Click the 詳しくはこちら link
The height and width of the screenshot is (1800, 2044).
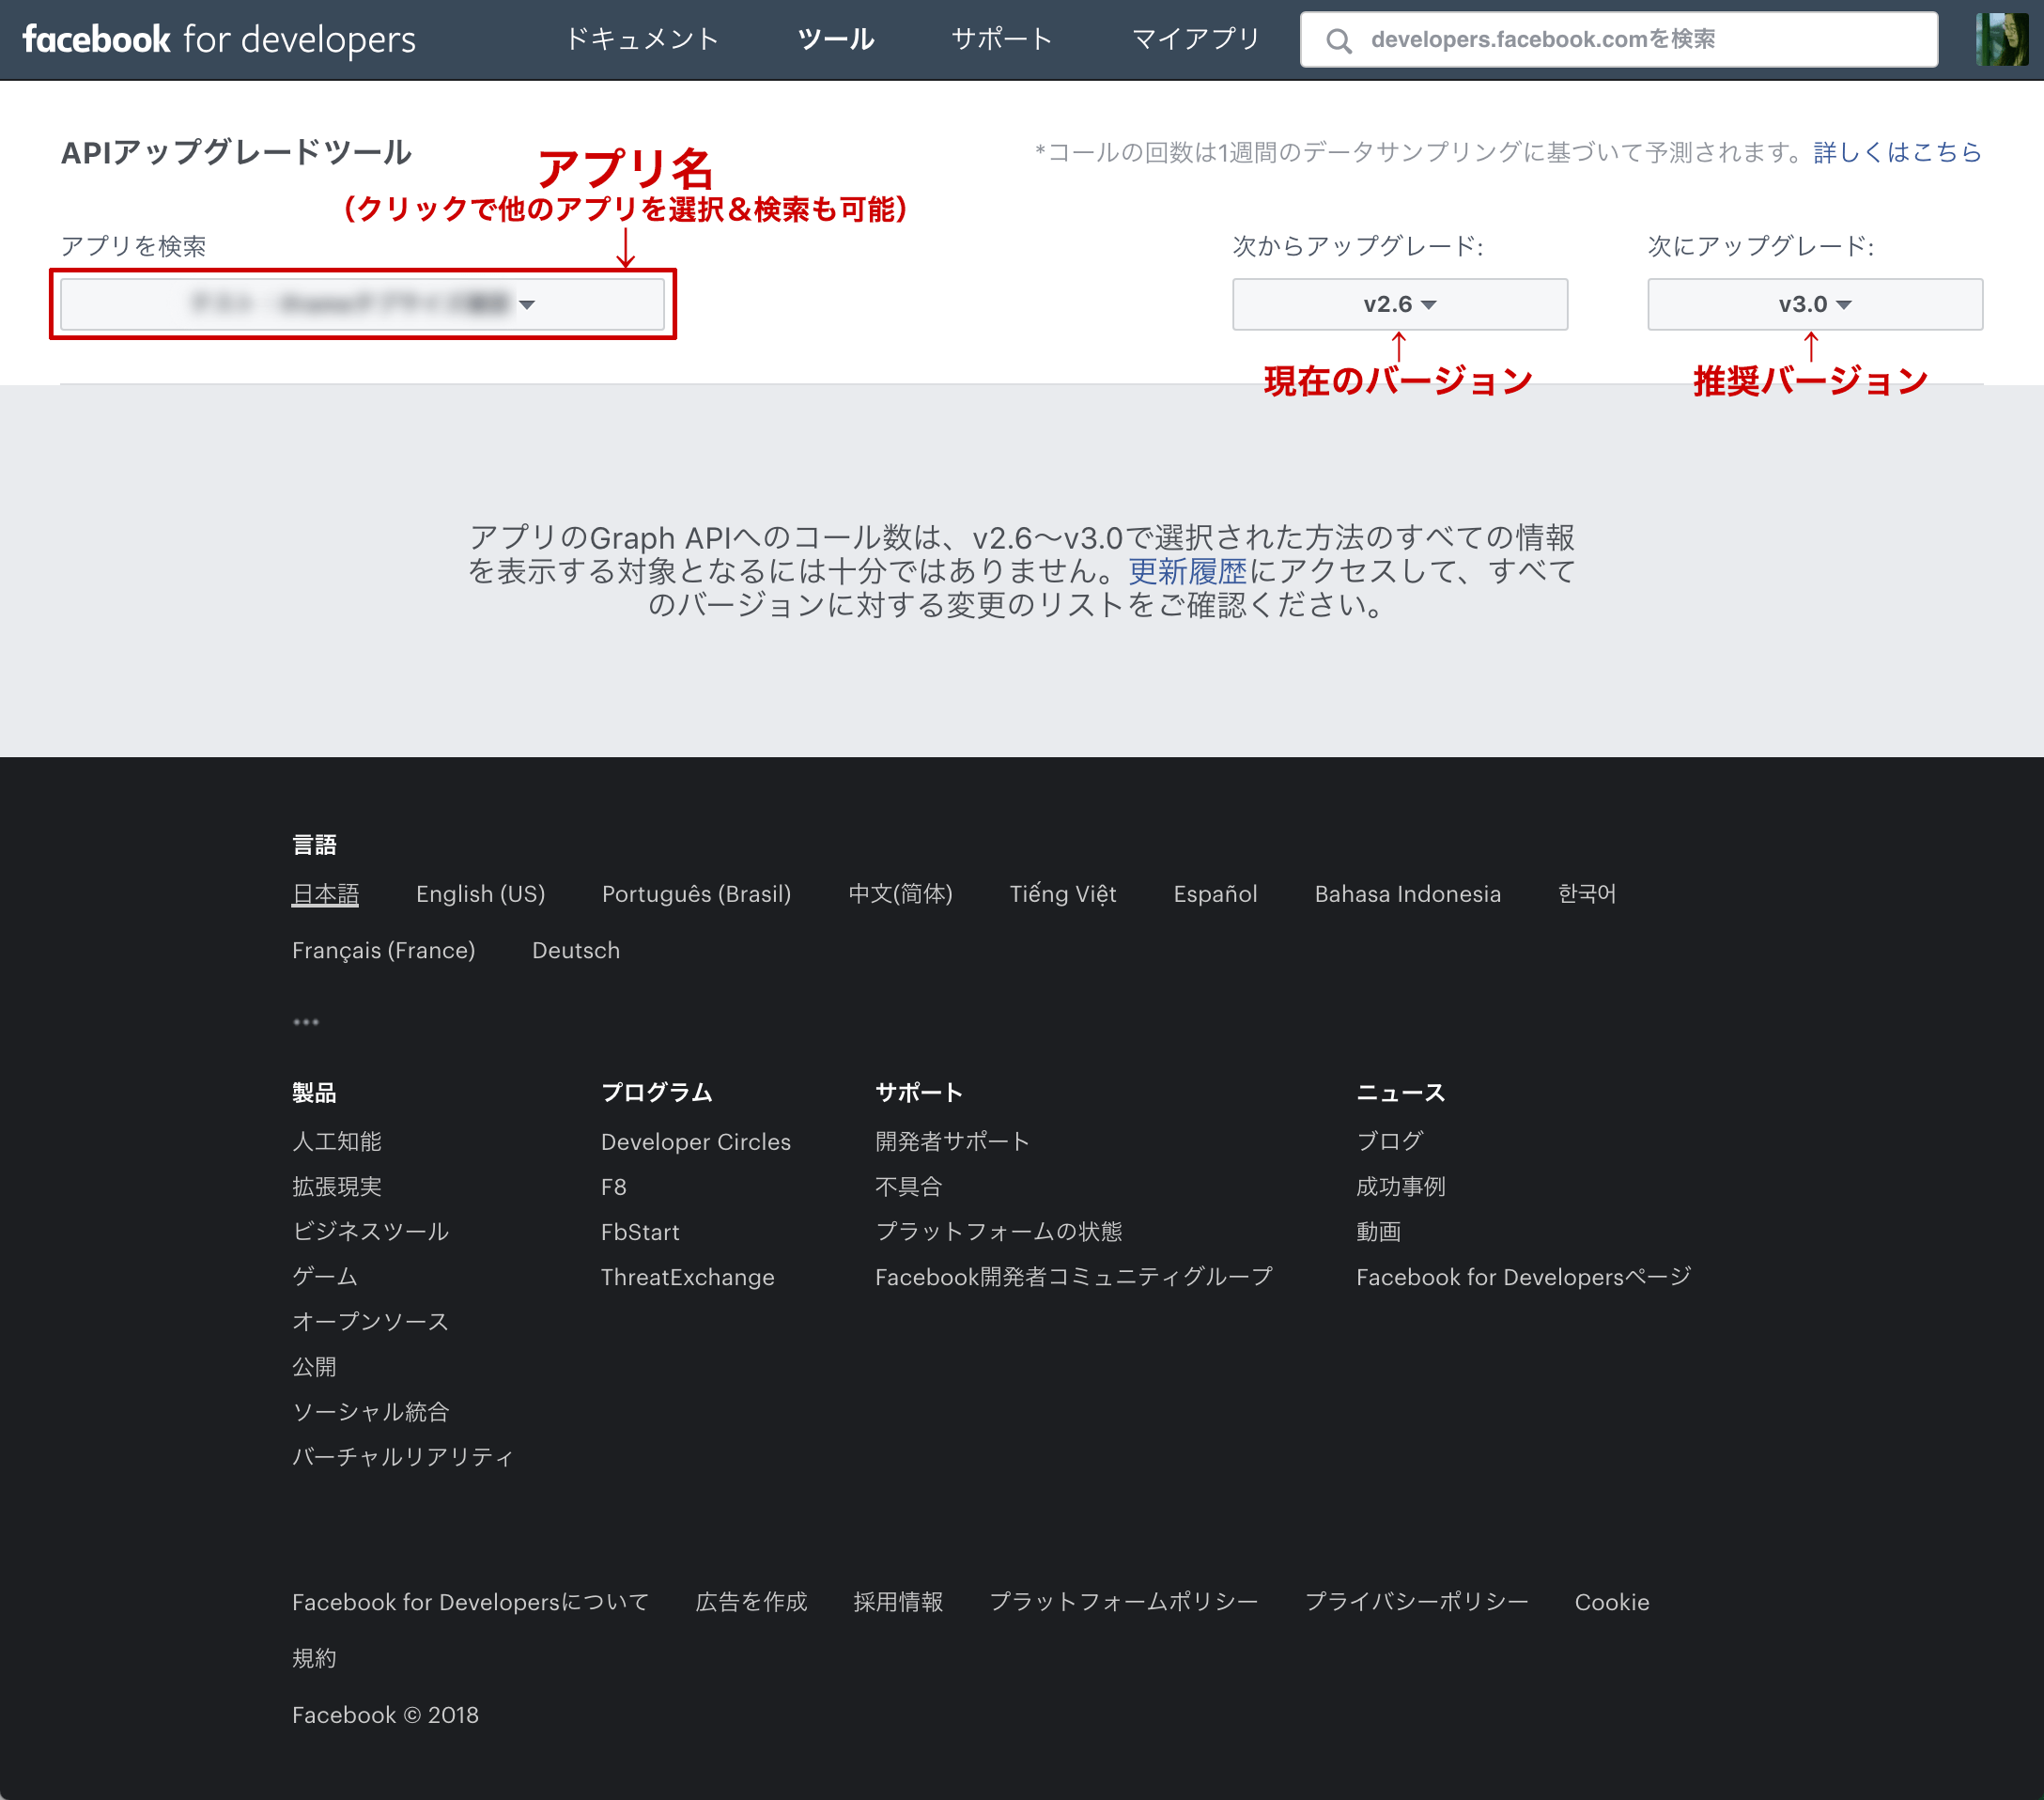pos(1897,152)
